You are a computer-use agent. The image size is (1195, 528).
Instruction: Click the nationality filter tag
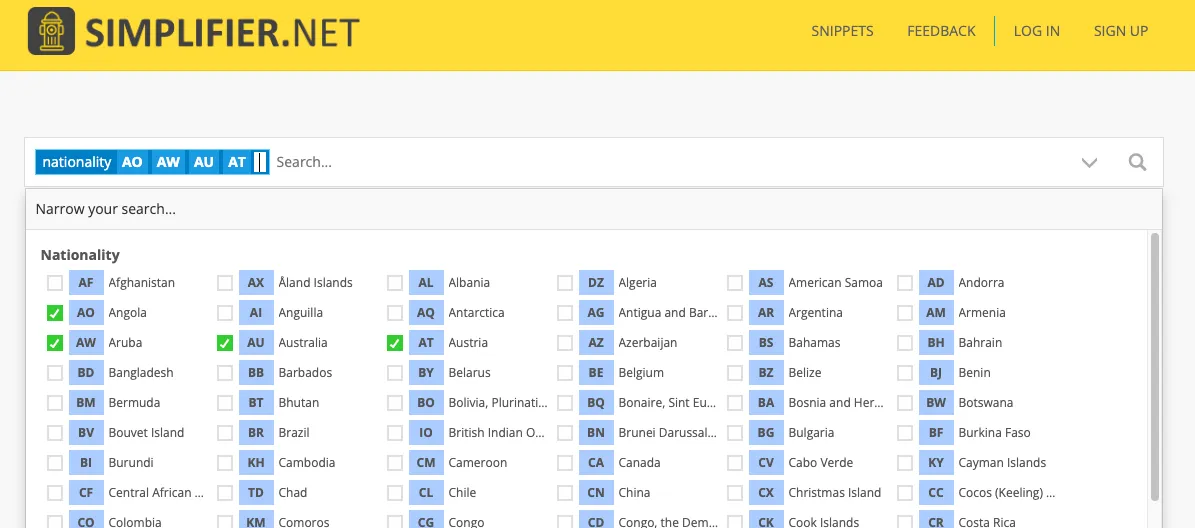click(x=76, y=162)
